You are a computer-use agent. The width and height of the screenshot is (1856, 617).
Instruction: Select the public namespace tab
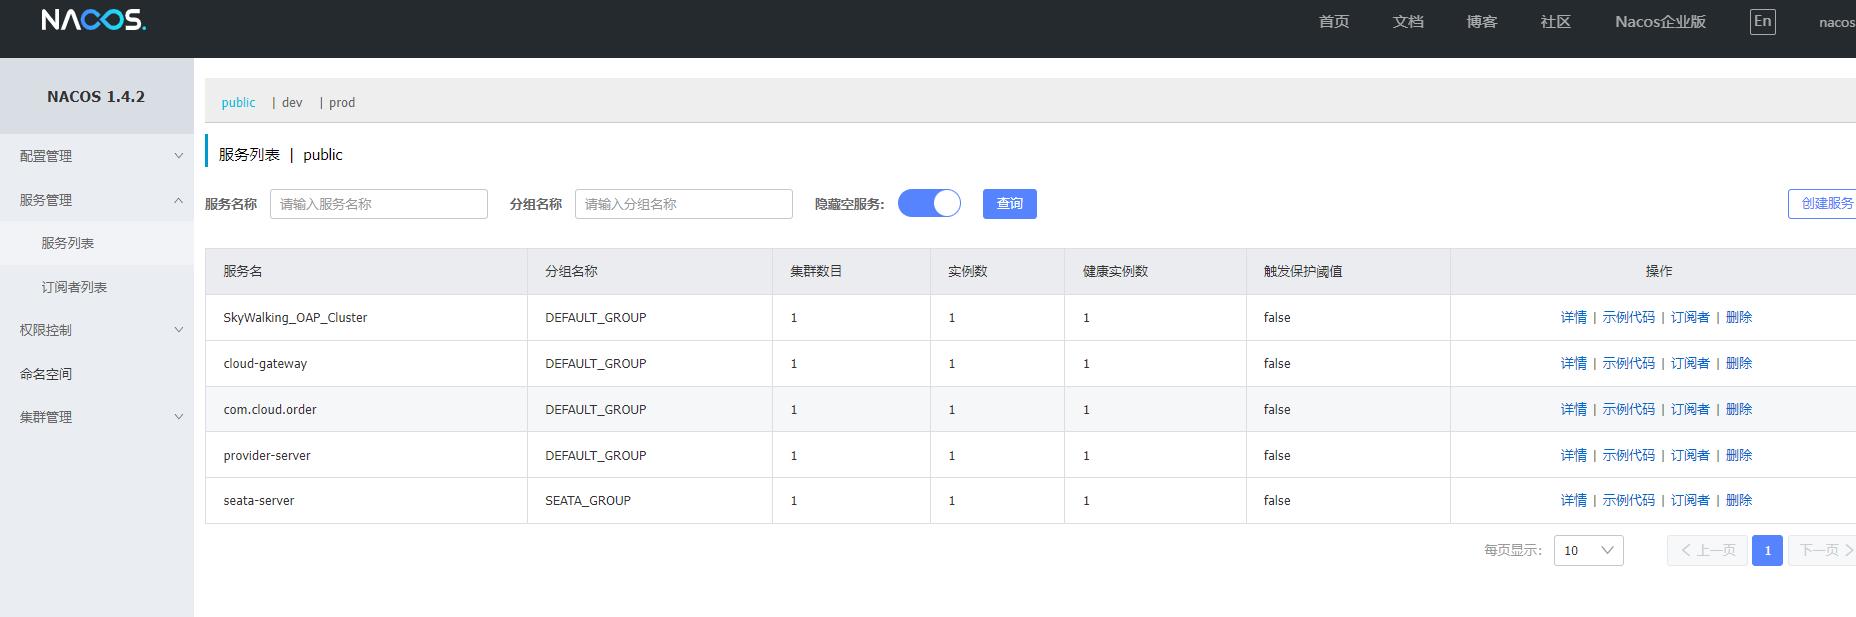point(238,102)
